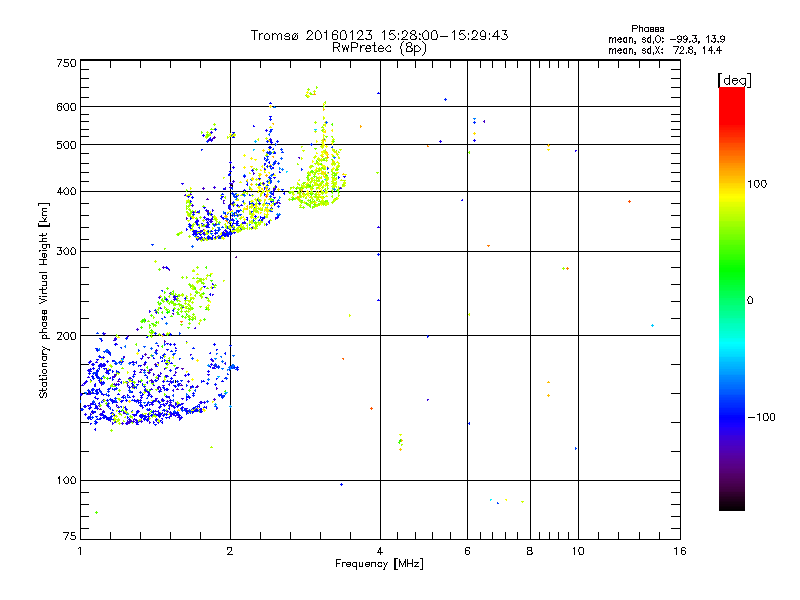Click the 'Phases' header label

(647, 29)
